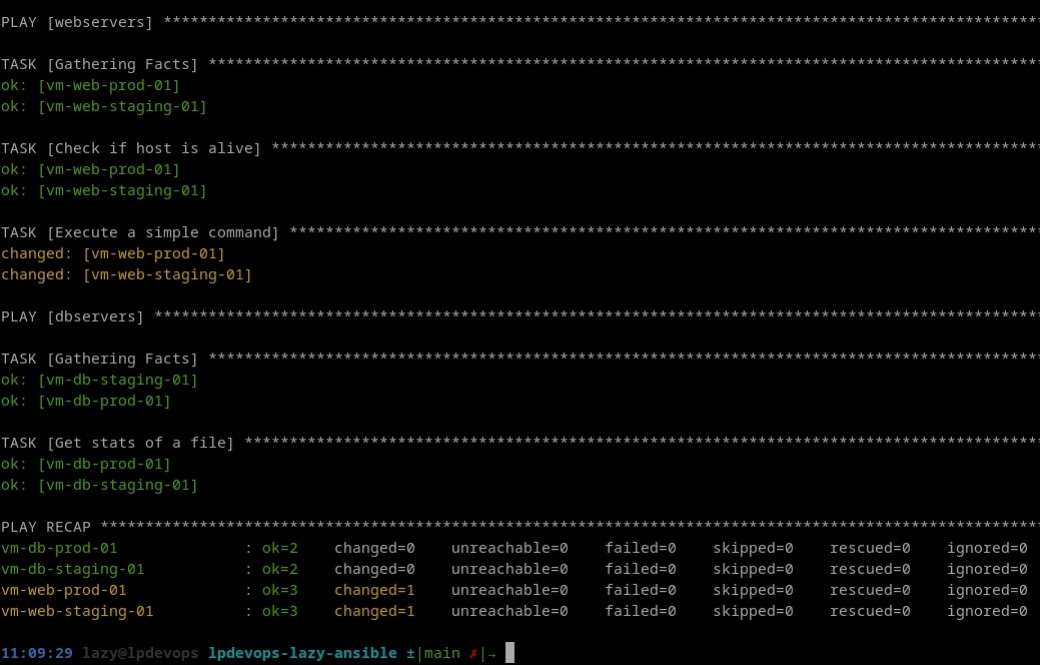The width and height of the screenshot is (1040, 665).
Task: Click host name vm-web-prod-01 in the recap
Action: click(x=64, y=590)
